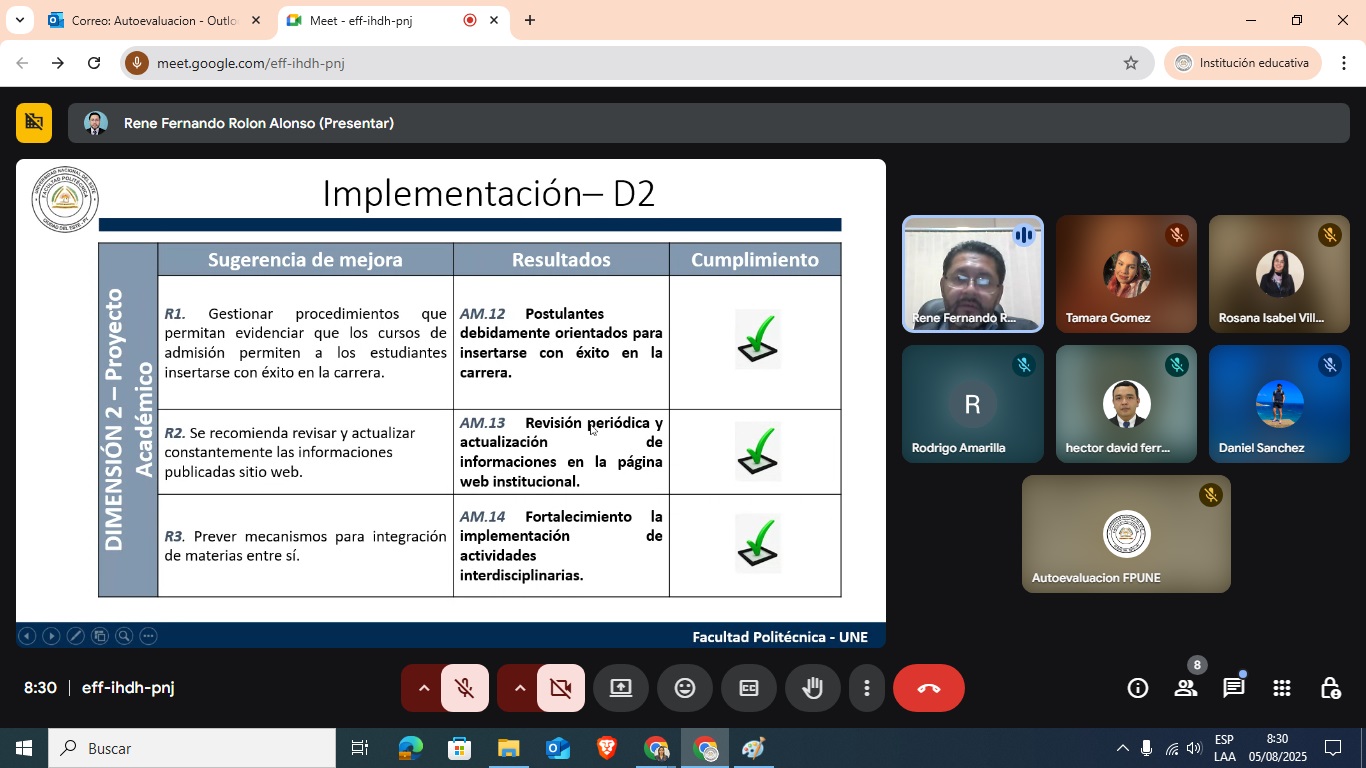Expand audio settings arrow beside microphone
The height and width of the screenshot is (768, 1366).
(x=422, y=688)
